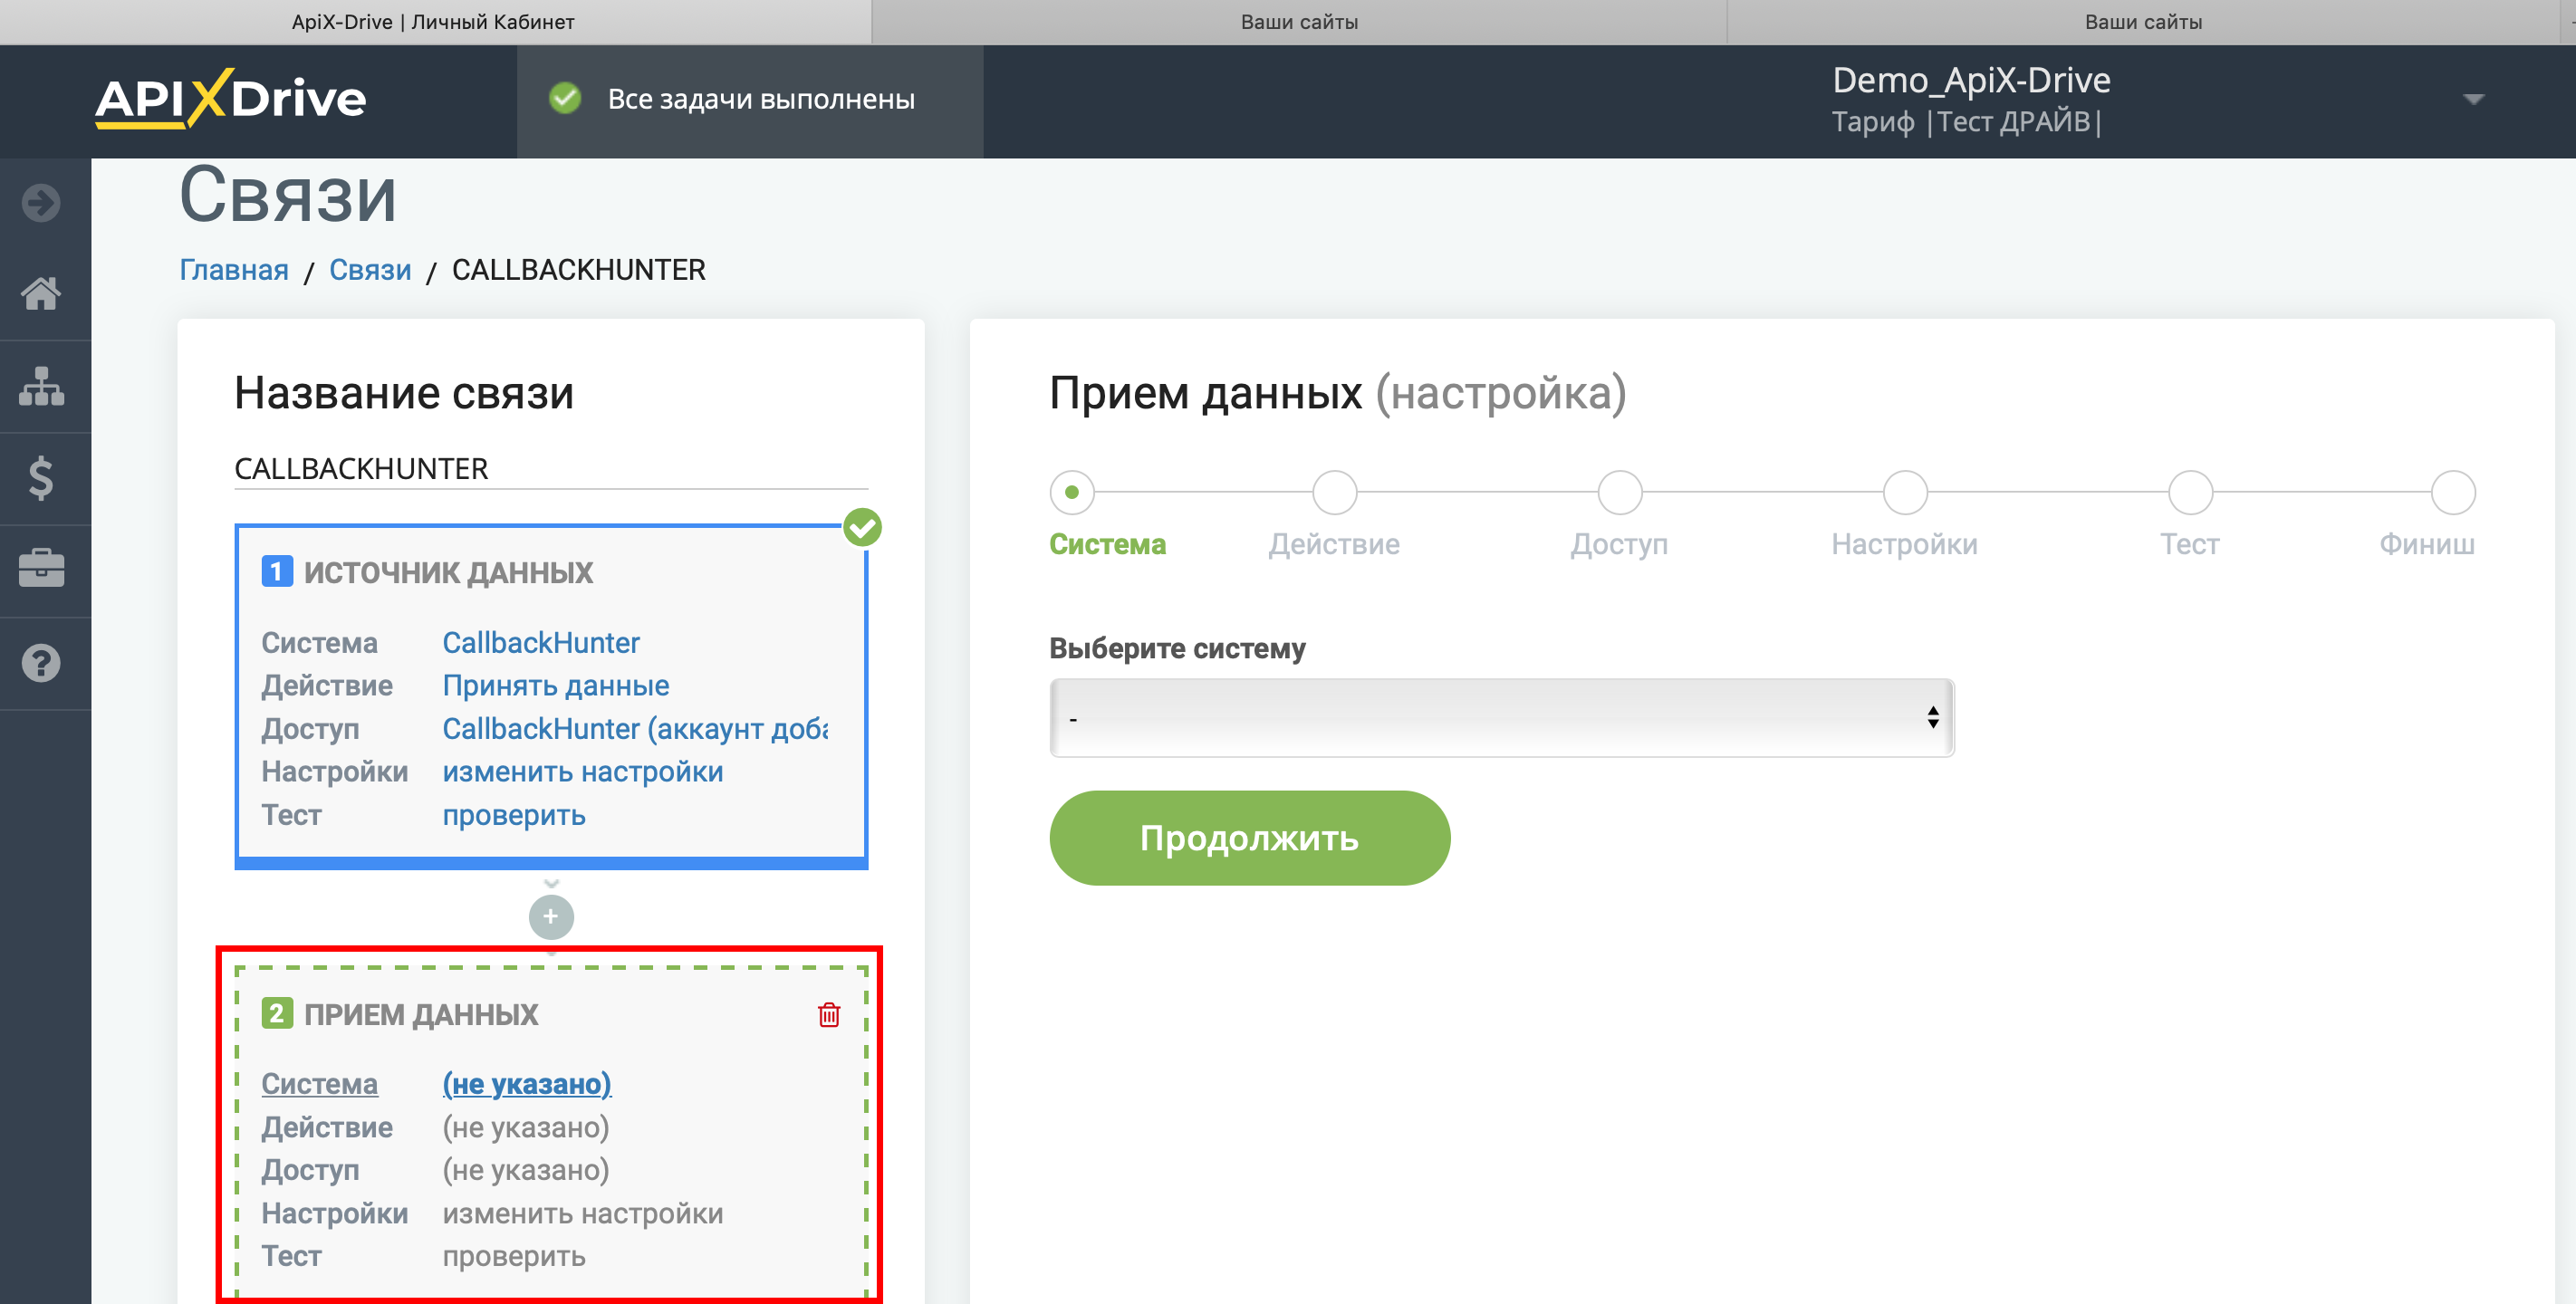Screen dimensions: 2576x1304
Task: Click 'Тариф |Тест ДРАЙВ|' account text
Action: click(1966, 122)
